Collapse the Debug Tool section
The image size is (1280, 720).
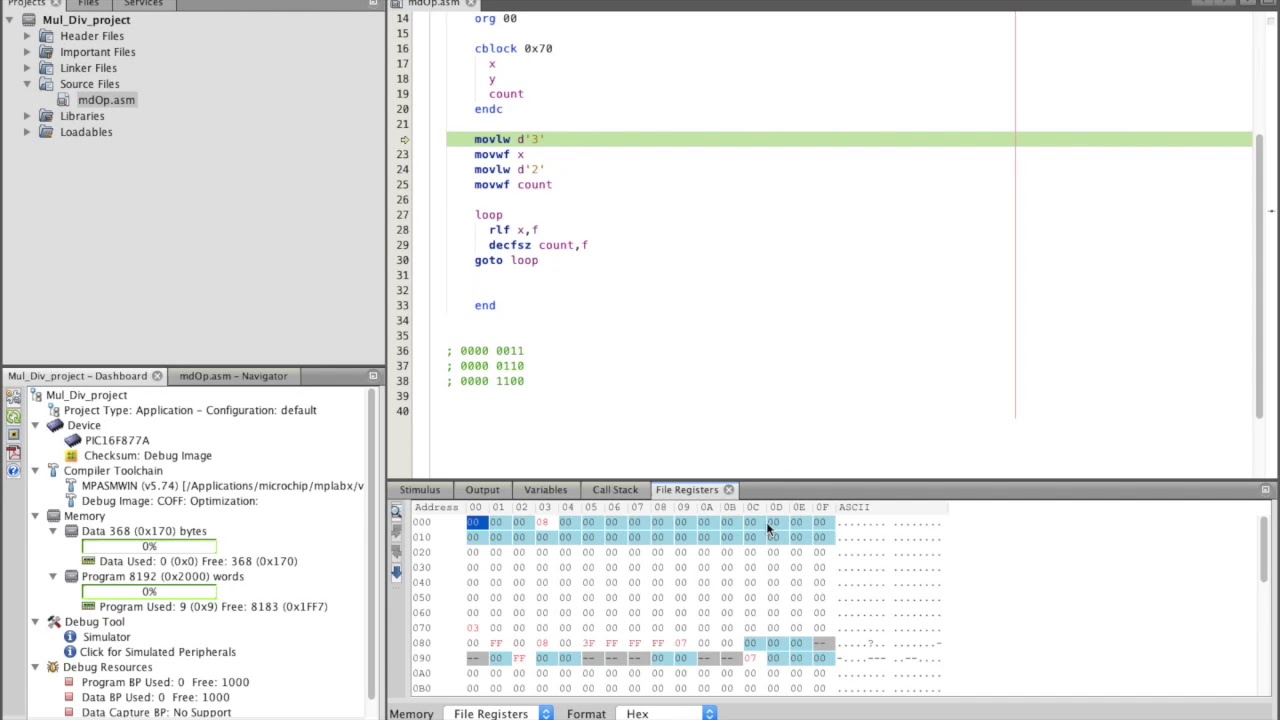pos(35,622)
